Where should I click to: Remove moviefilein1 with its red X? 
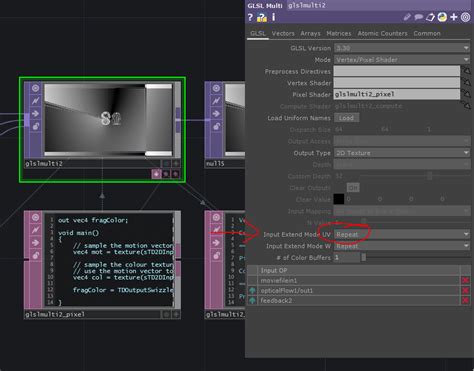click(465, 280)
